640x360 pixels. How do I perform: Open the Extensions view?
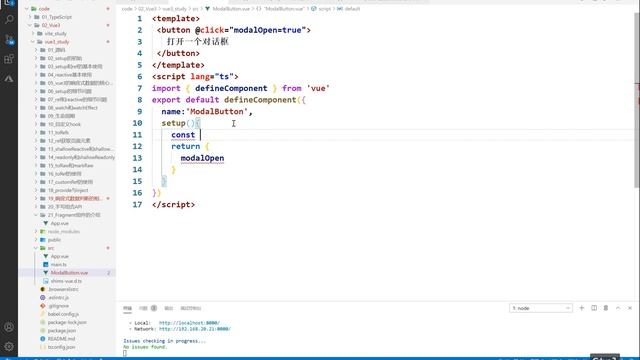(9, 59)
